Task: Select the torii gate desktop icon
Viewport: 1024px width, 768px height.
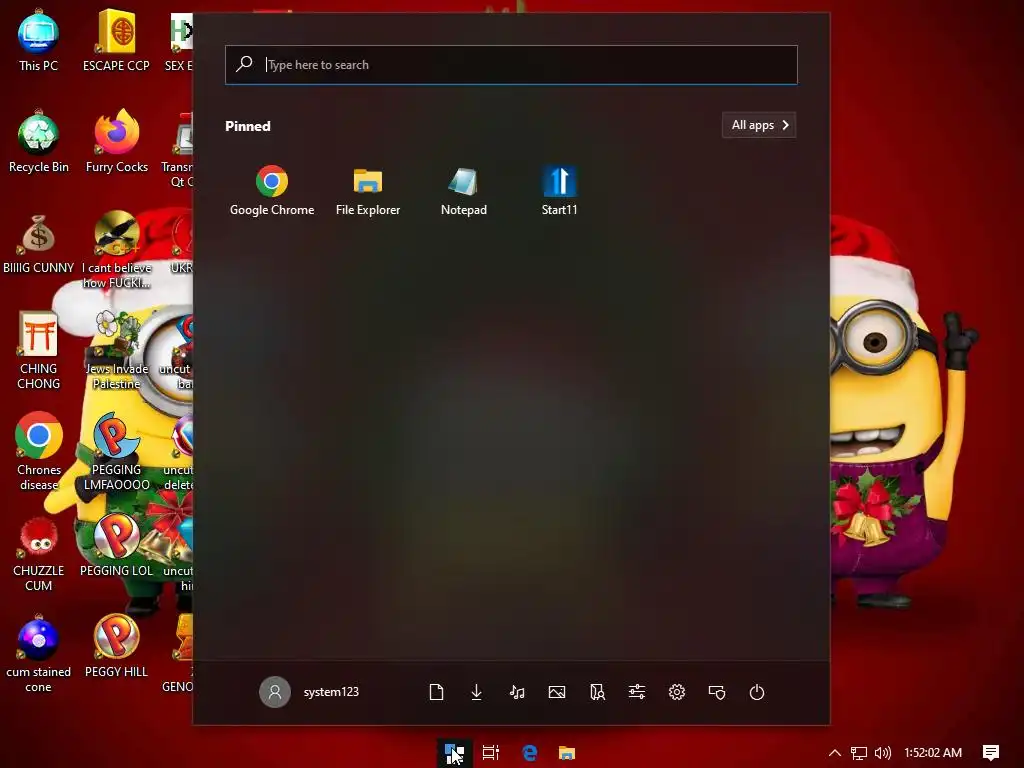Action: click(x=39, y=350)
